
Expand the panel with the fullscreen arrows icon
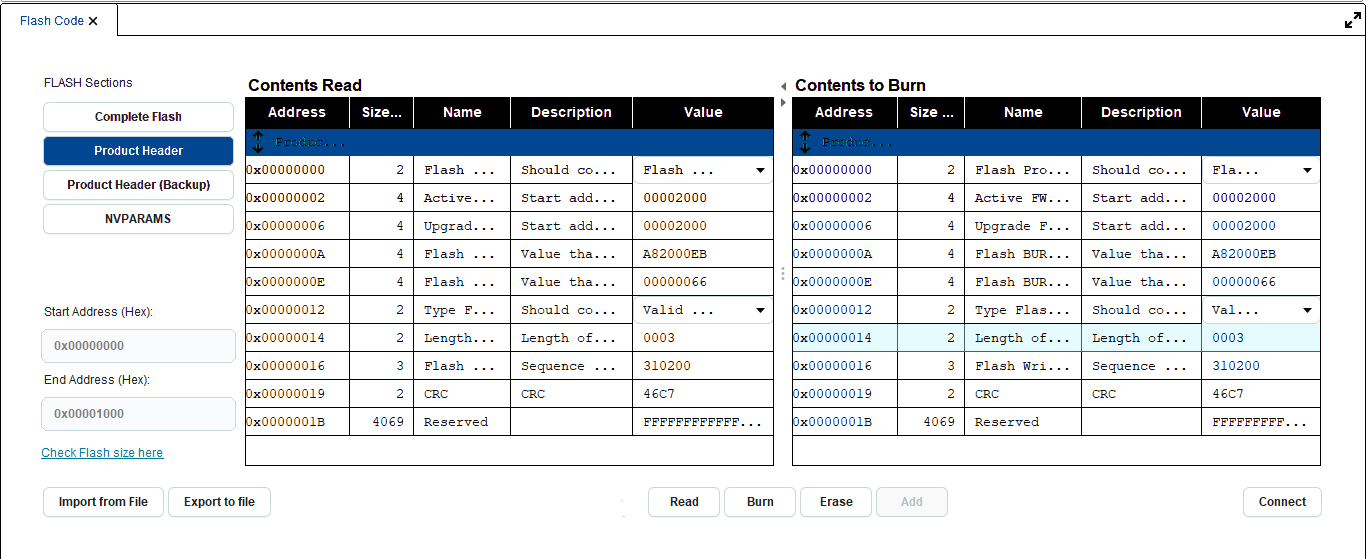click(1352, 20)
